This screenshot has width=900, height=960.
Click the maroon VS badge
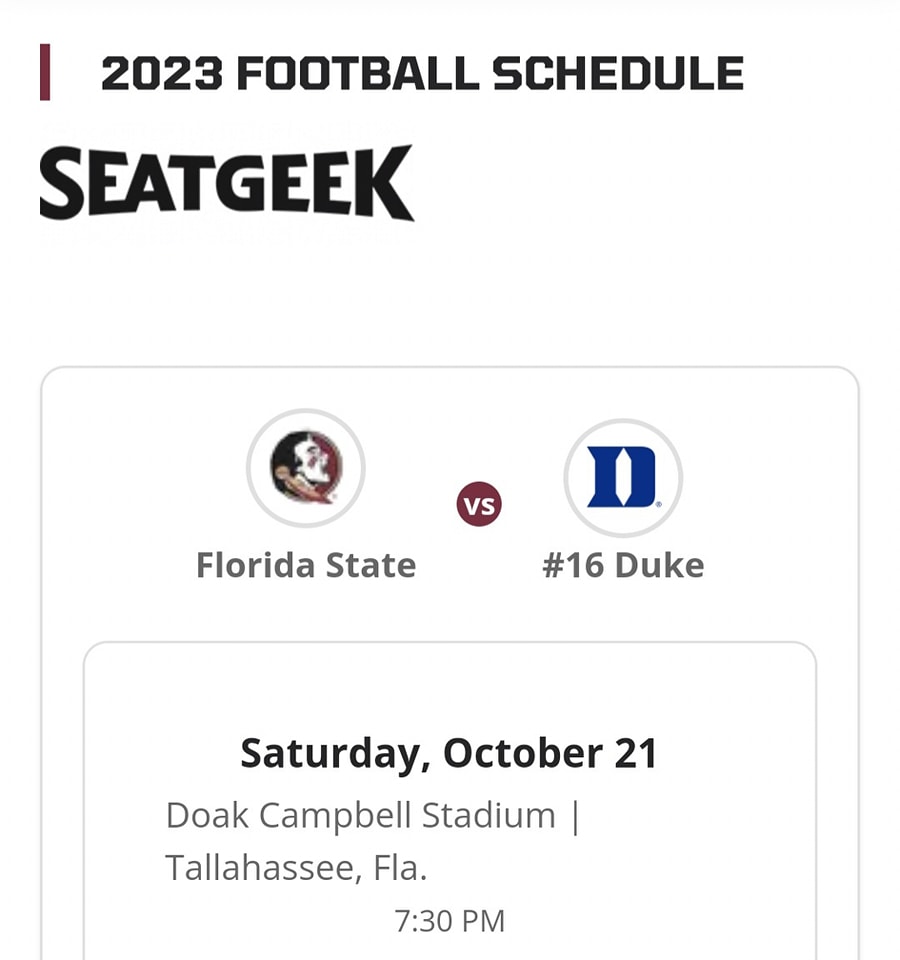coord(480,506)
